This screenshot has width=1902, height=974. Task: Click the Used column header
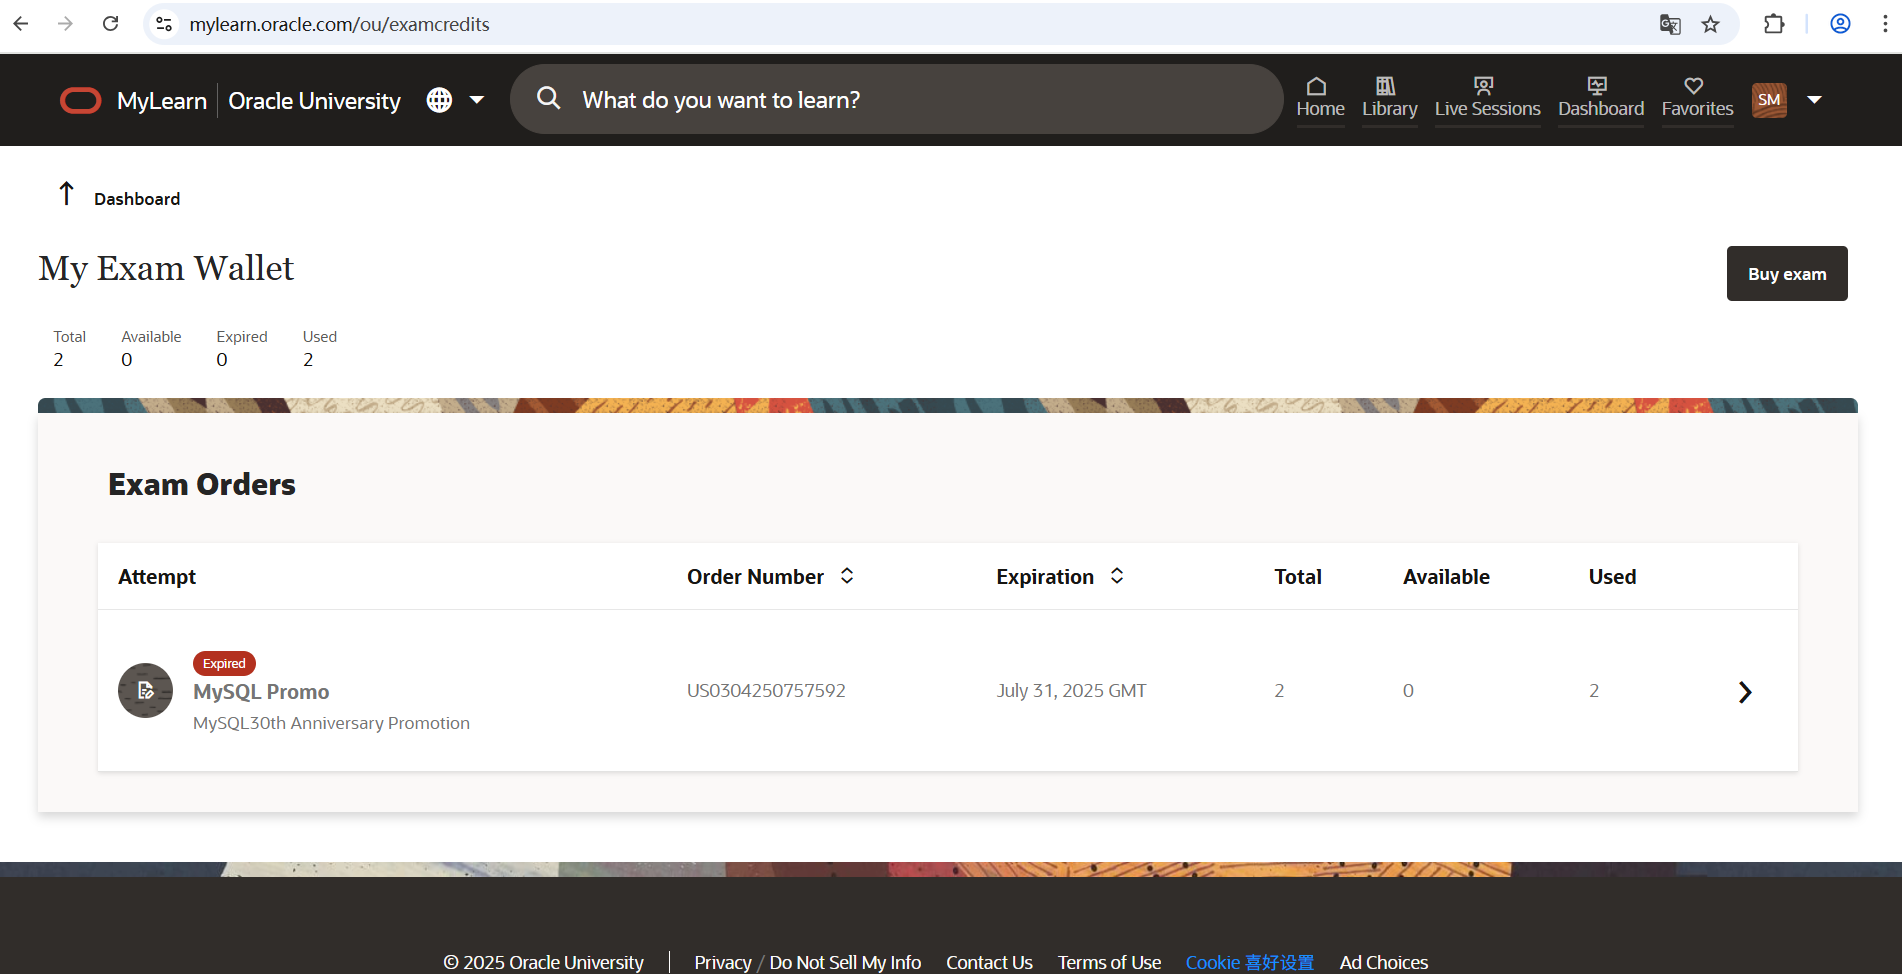[1612, 577]
